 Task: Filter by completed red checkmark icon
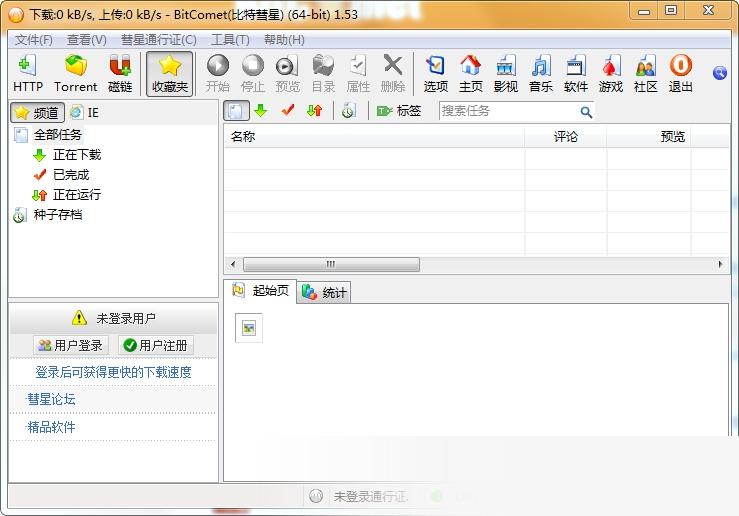288,111
